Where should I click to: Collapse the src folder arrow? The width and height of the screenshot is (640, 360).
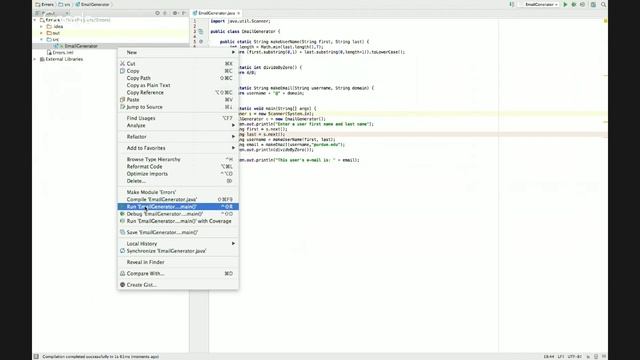[x=42, y=40]
